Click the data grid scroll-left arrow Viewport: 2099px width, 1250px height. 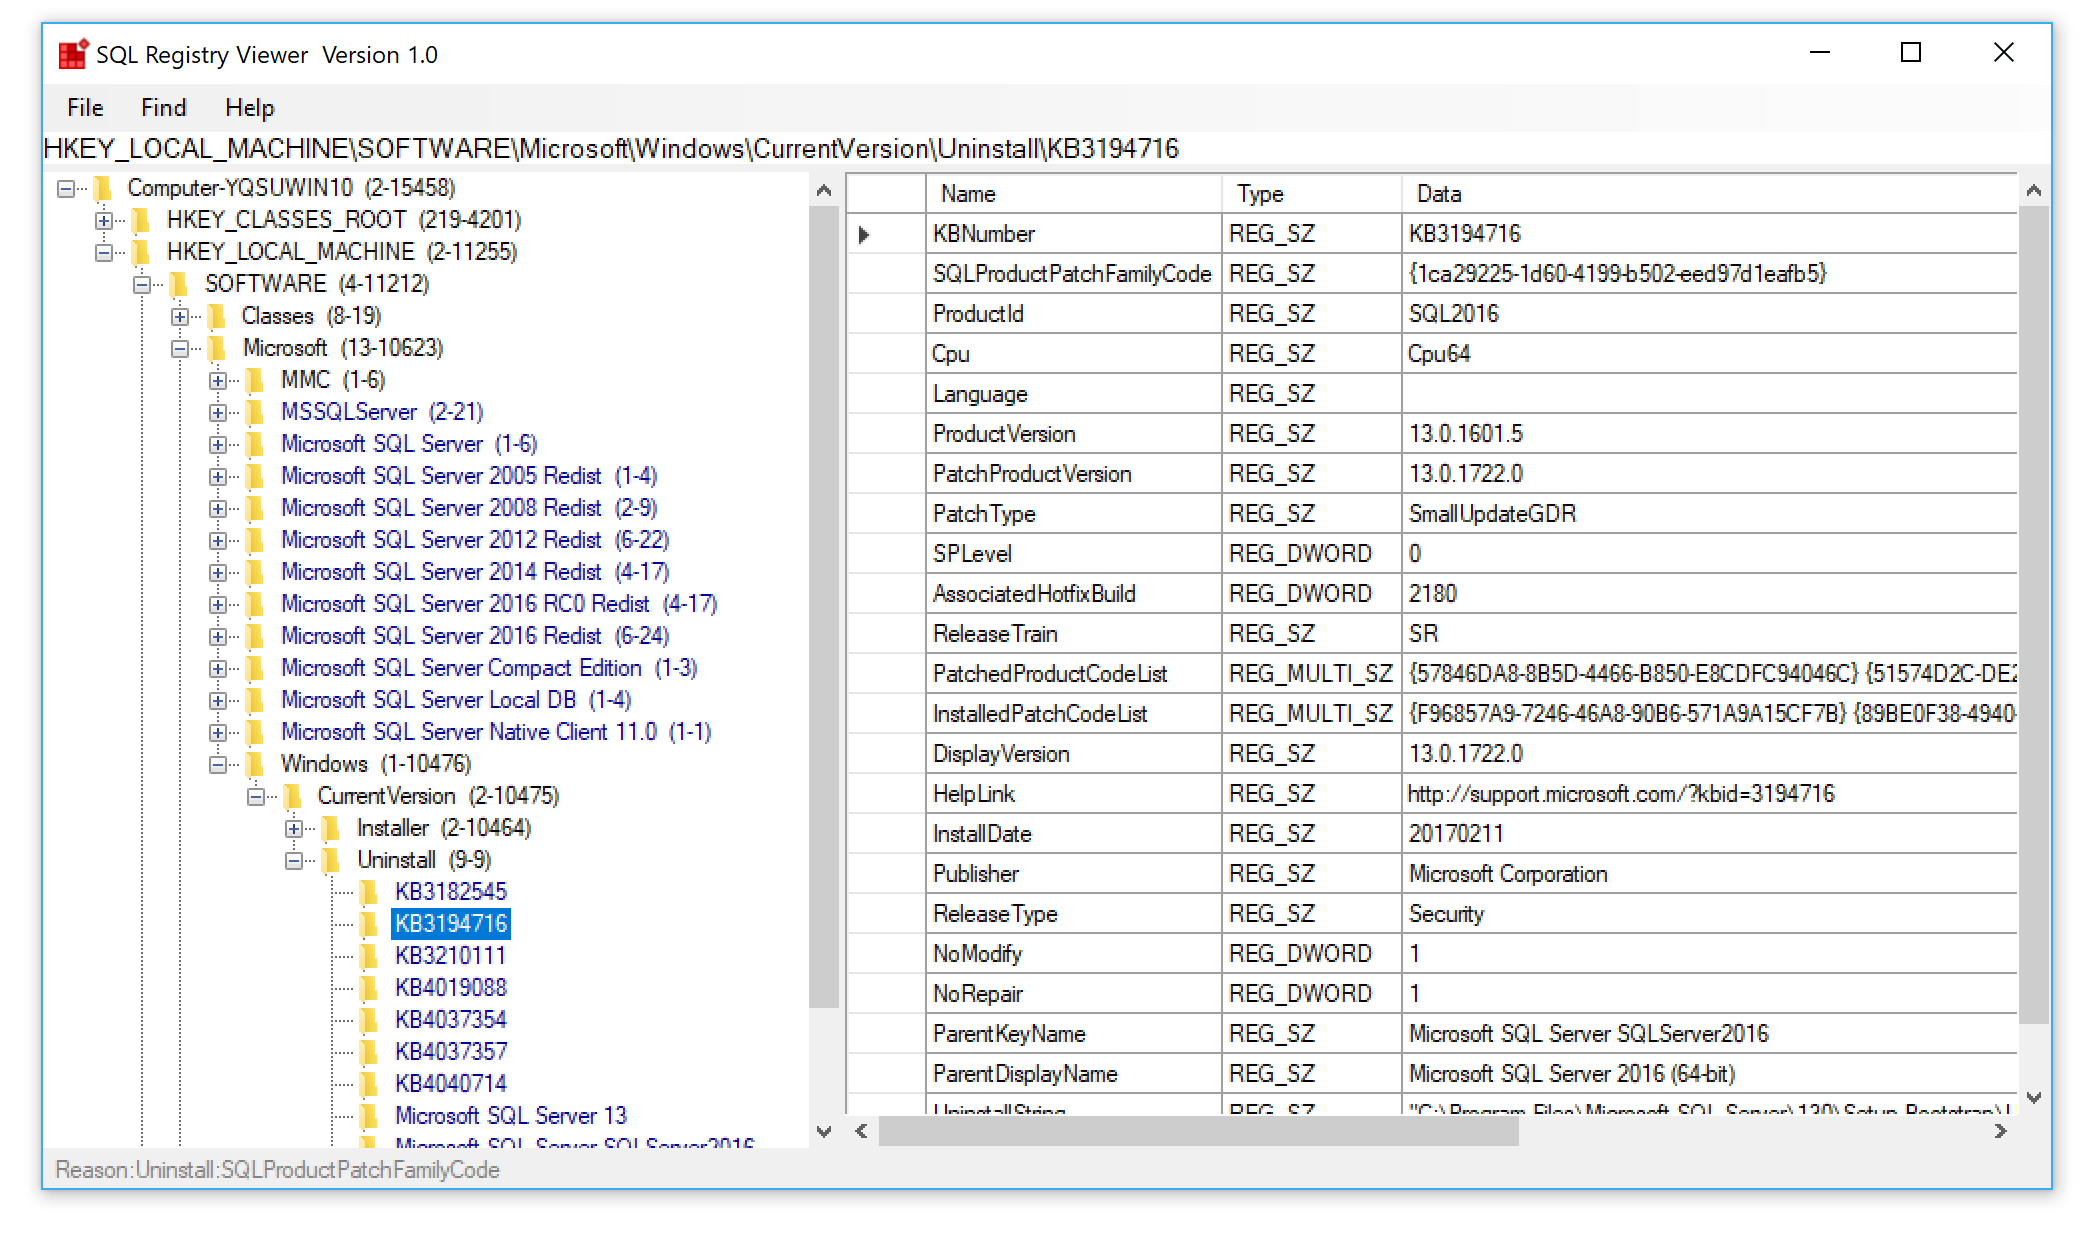point(862,1131)
